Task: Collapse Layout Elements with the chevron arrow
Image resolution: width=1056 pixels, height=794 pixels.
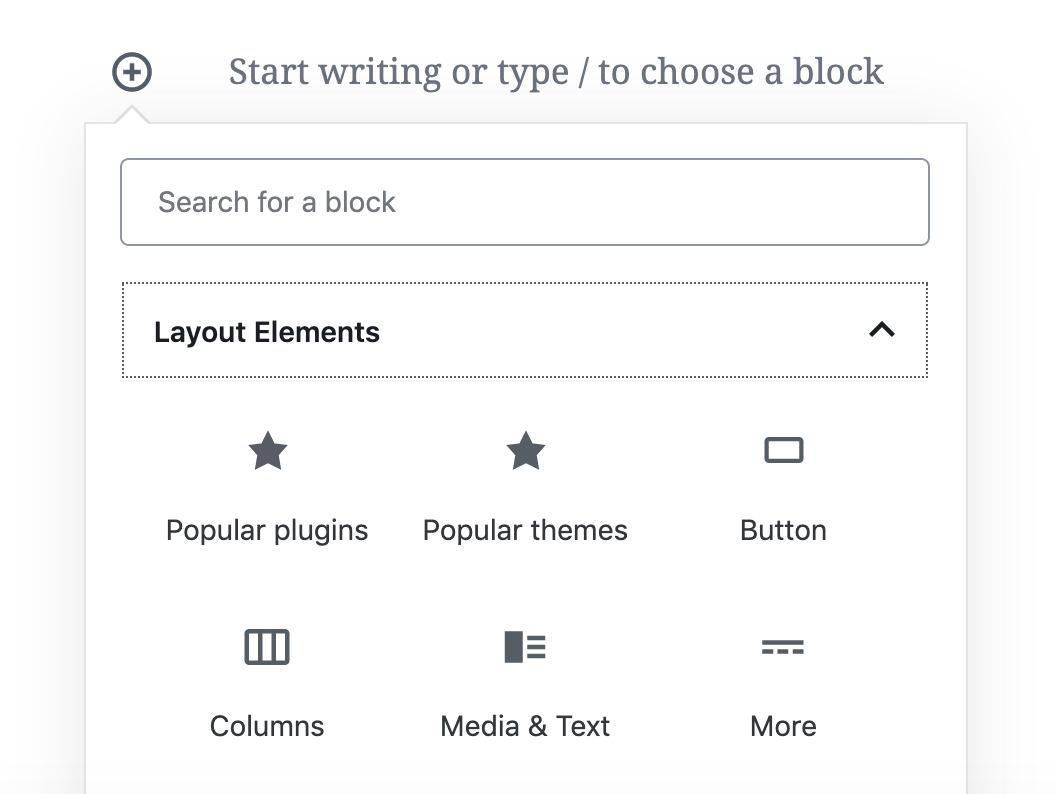Action: [881, 330]
